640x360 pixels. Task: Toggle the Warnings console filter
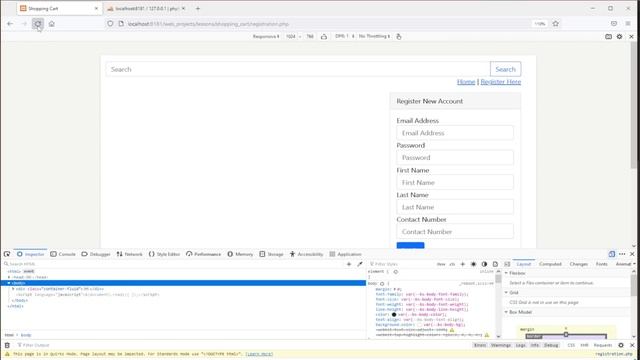(x=501, y=345)
